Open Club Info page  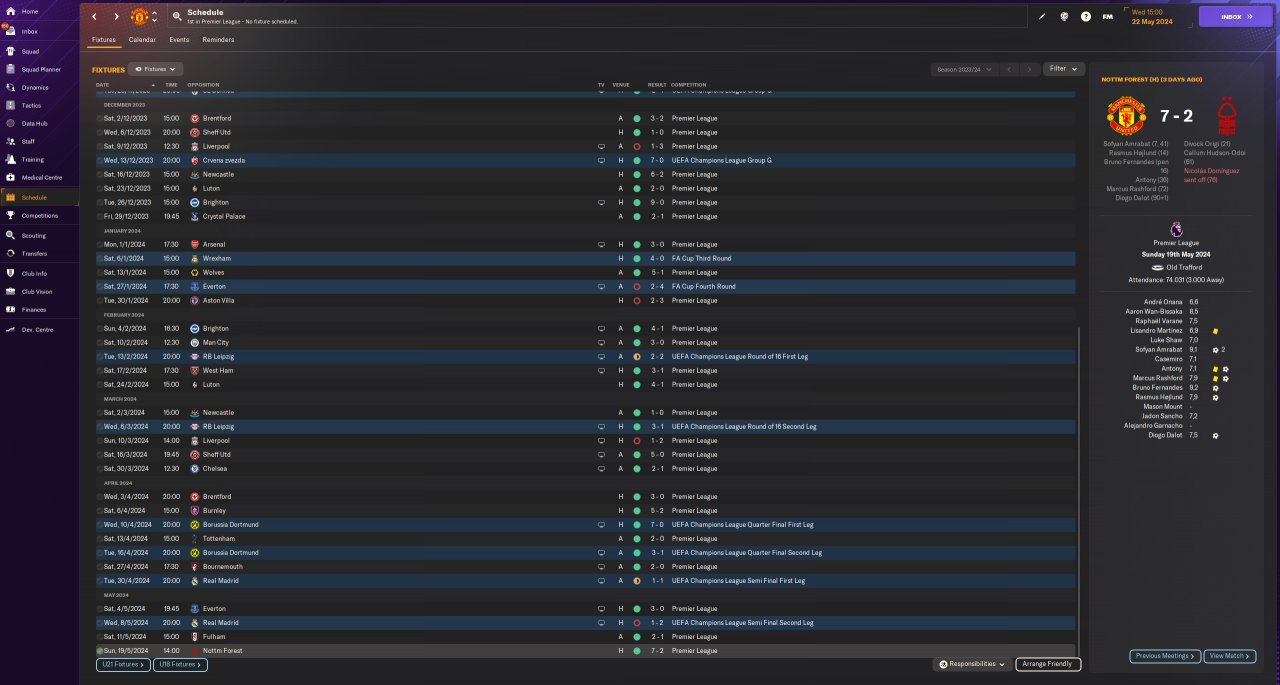(34, 273)
